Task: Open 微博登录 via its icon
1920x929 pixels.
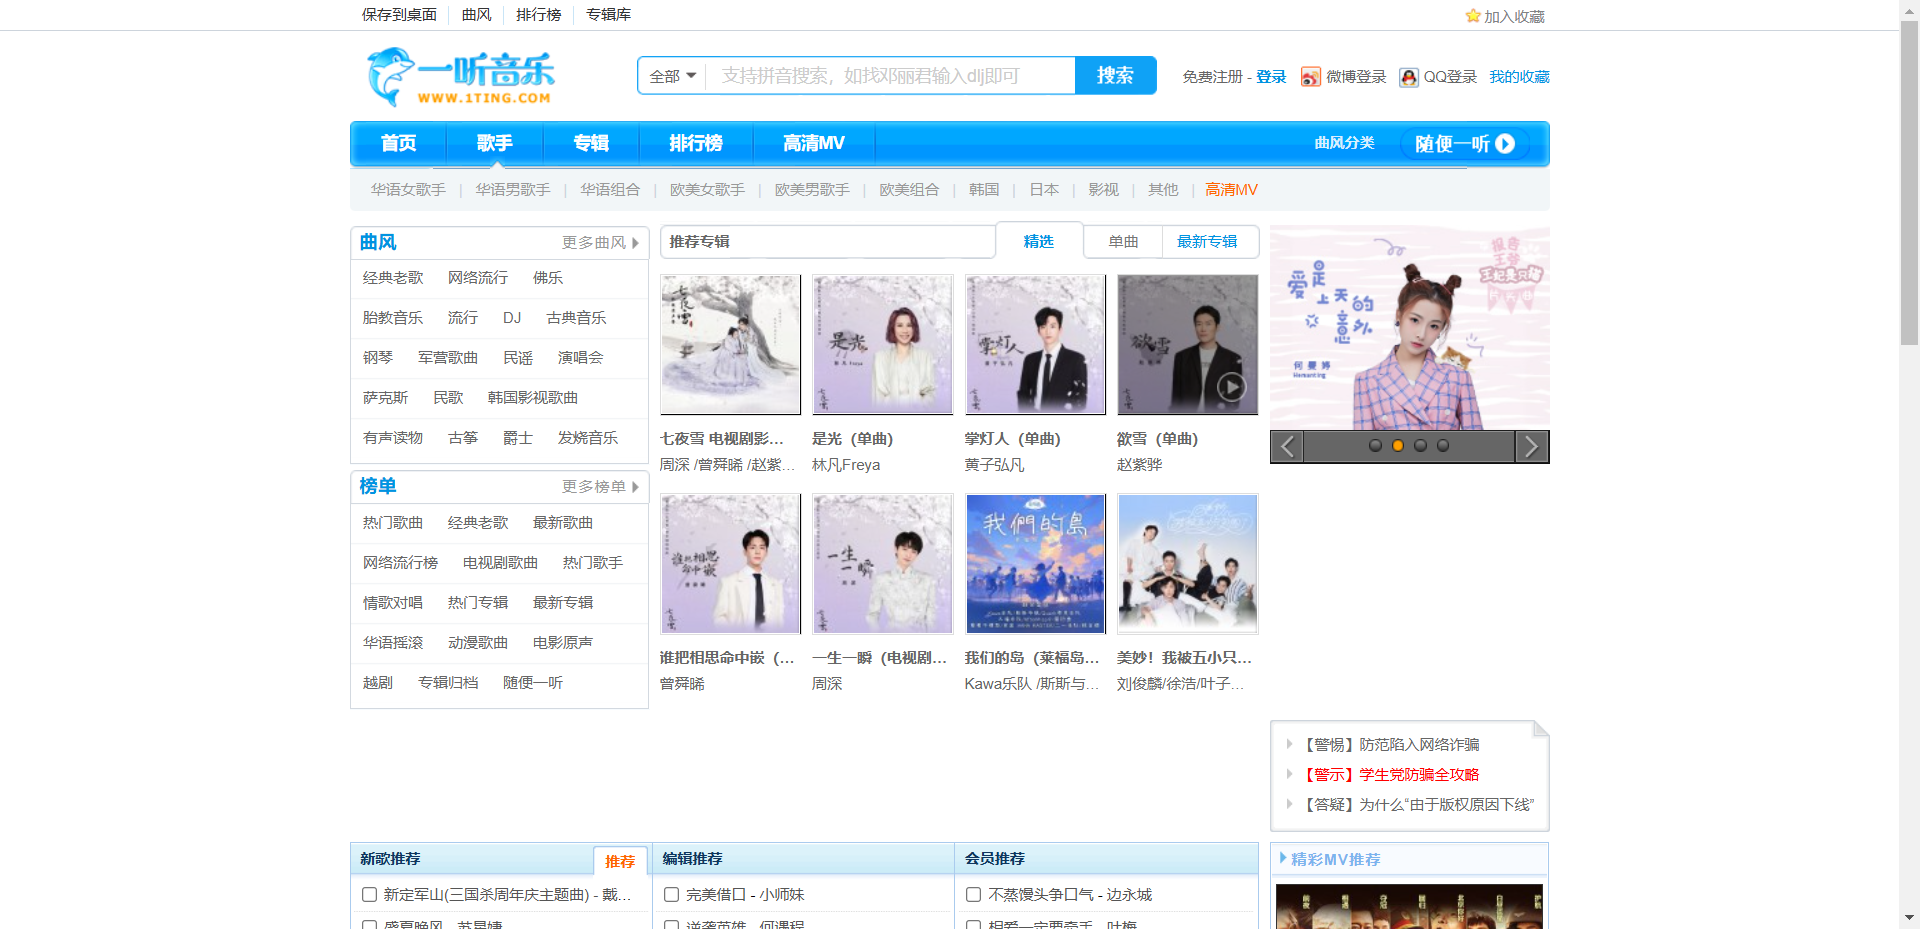Action: (1310, 77)
